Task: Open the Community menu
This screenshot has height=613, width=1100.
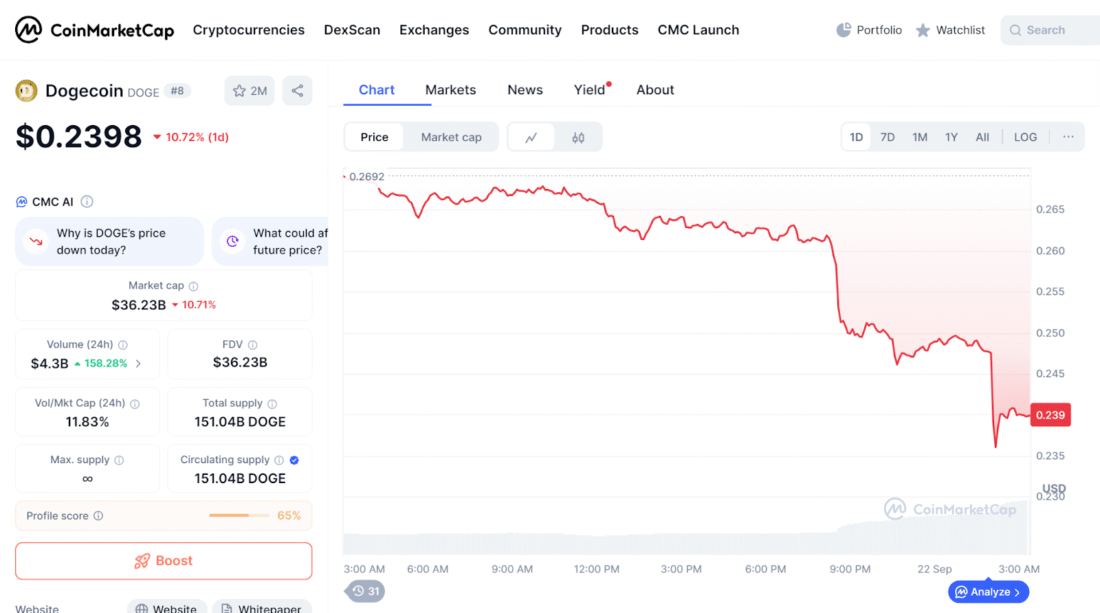Action: (x=525, y=30)
